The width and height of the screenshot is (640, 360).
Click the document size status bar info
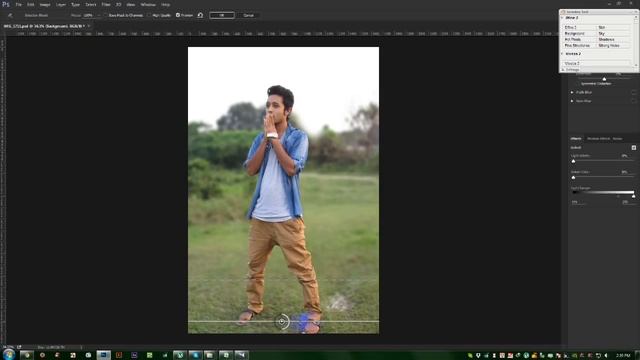coord(51,347)
